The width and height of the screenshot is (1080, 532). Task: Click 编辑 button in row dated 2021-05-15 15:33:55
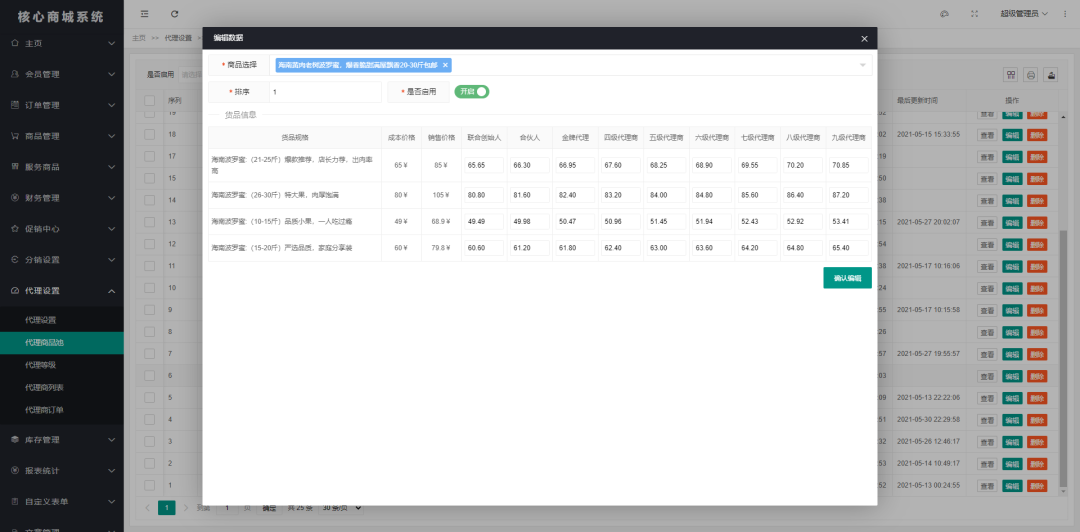[x=1011, y=134]
